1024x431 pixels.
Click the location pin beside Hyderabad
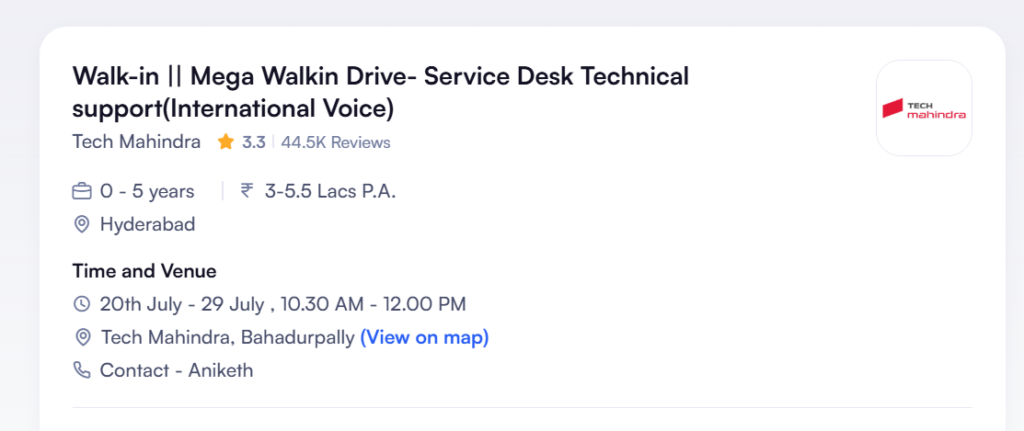[x=82, y=225]
